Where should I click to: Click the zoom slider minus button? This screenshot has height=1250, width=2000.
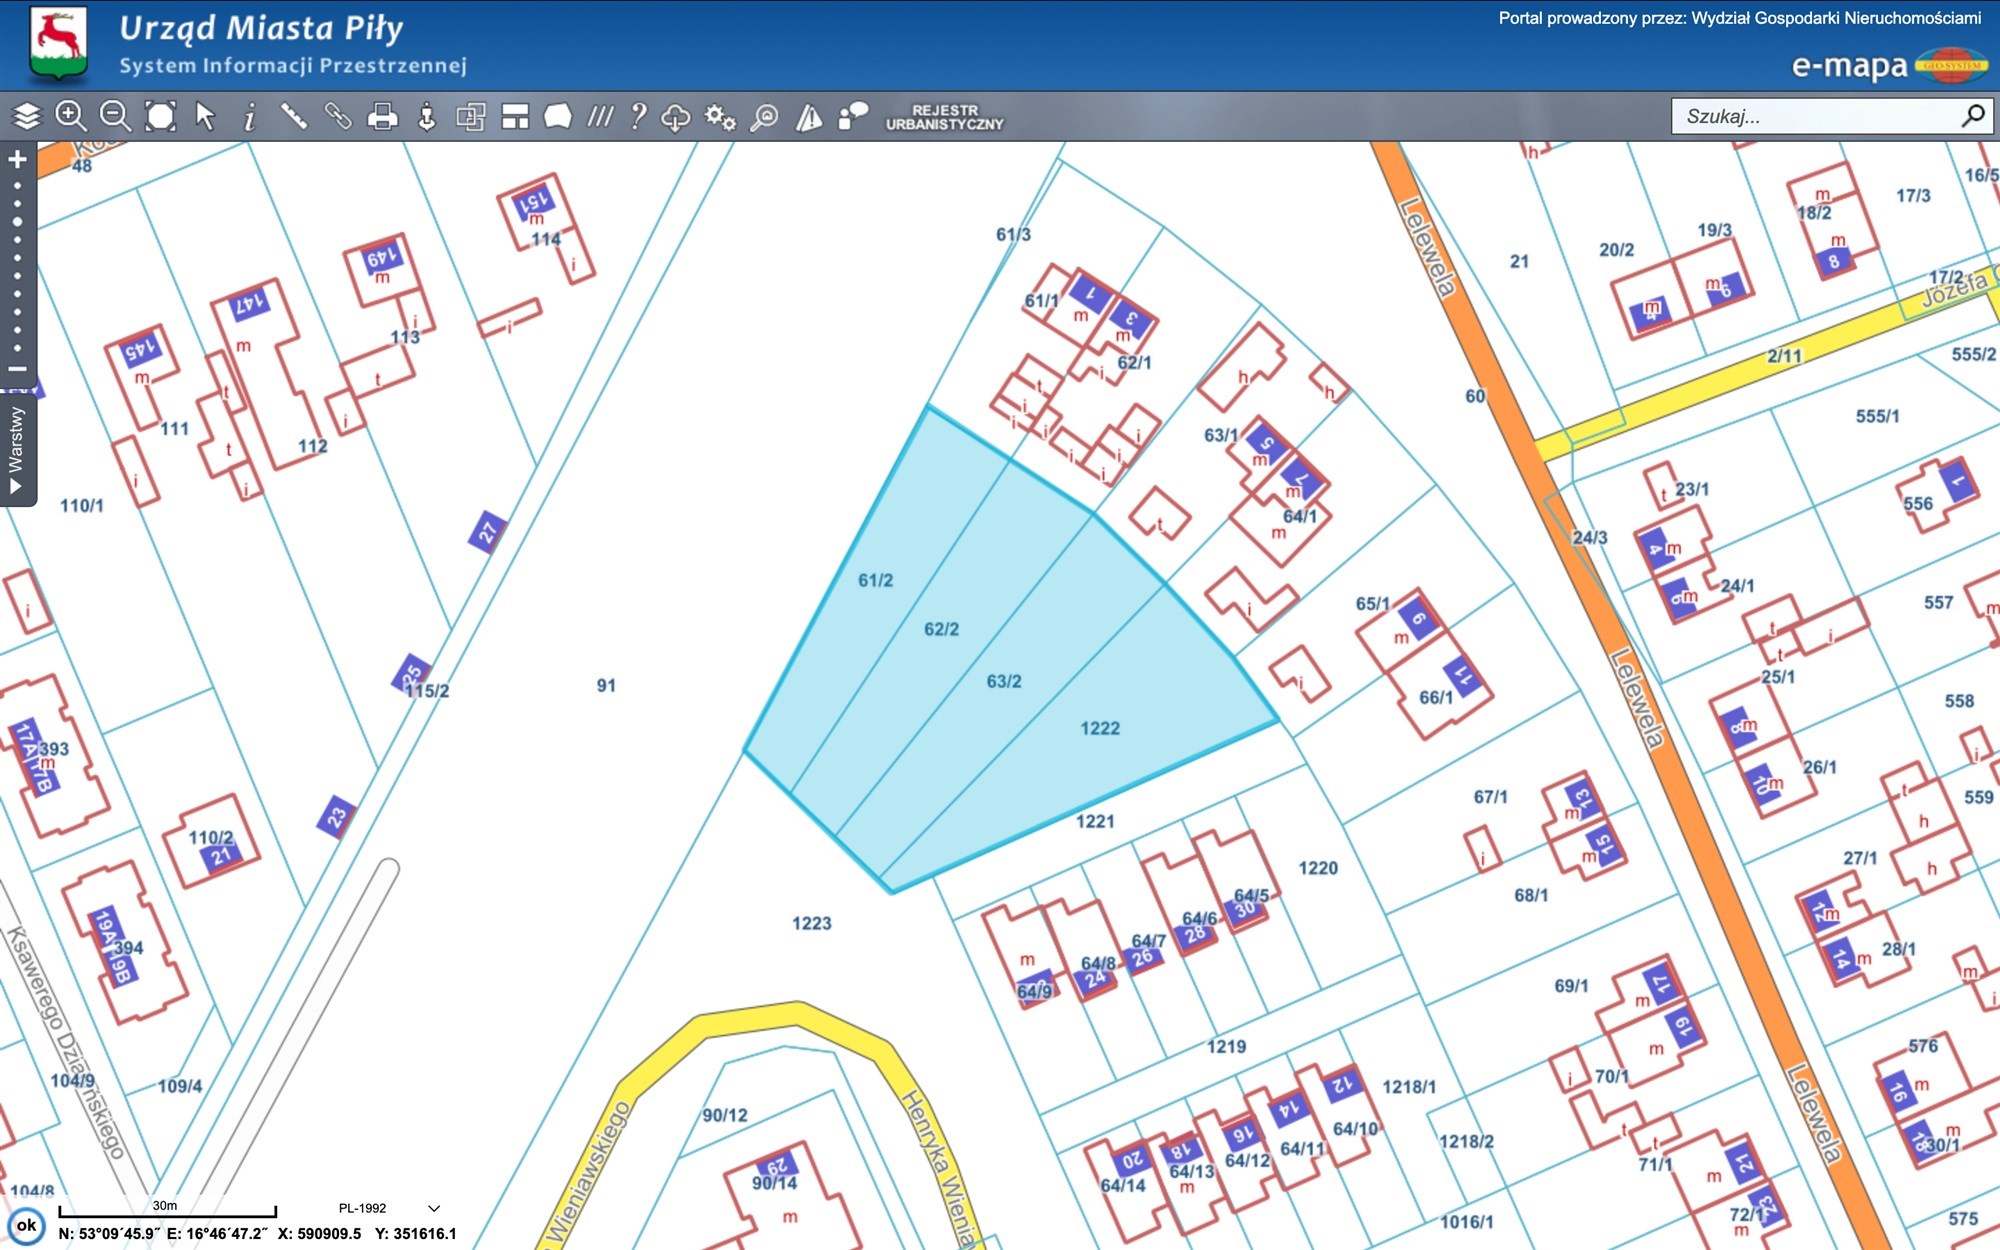(17, 369)
